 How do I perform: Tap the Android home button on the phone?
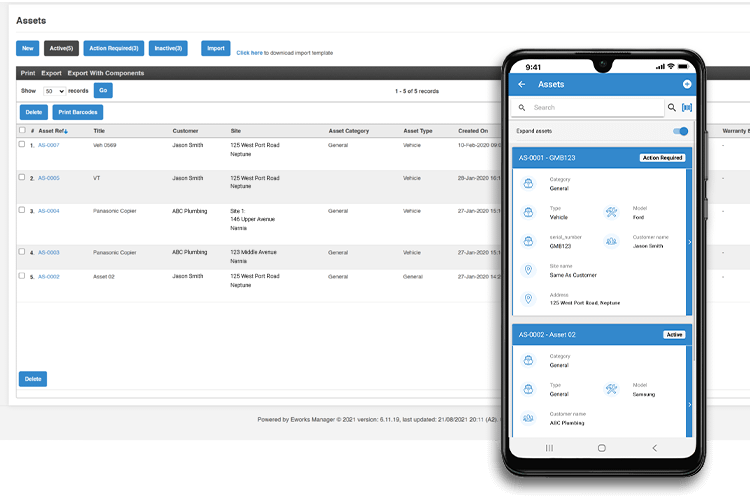pyautogui.click(x=602, y=447)
